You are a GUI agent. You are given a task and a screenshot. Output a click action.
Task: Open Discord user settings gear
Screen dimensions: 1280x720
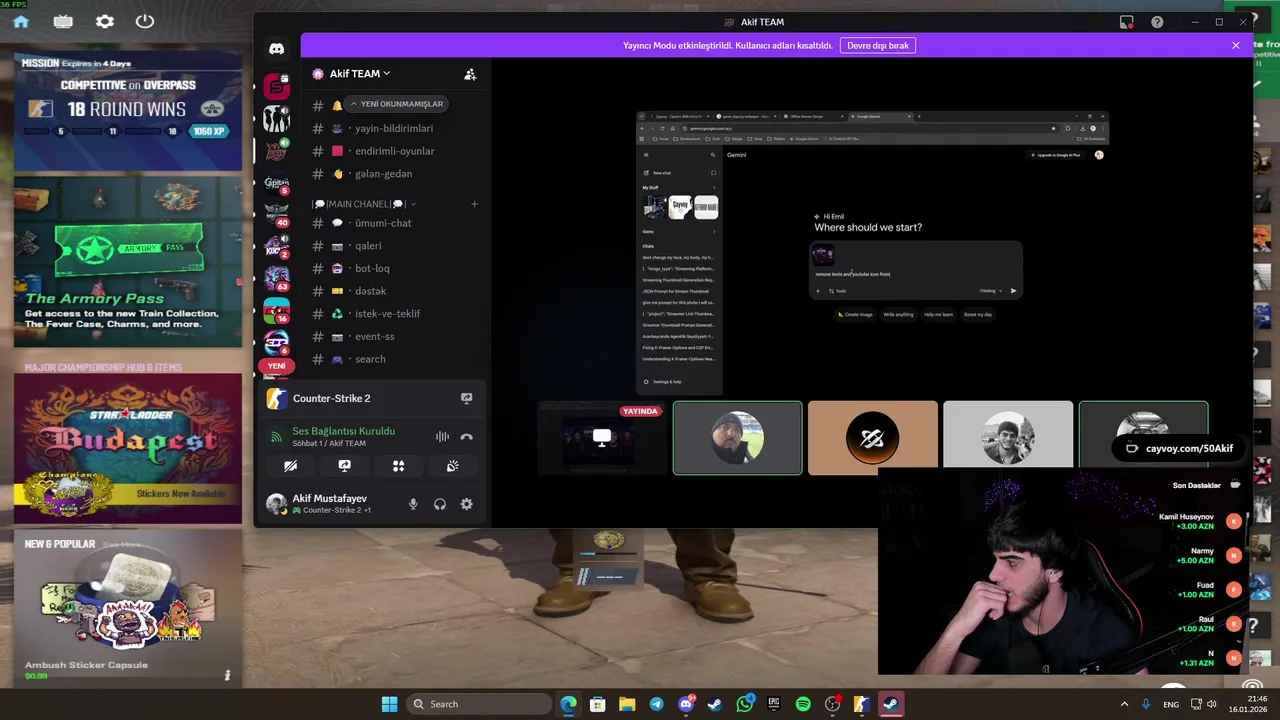[466, 504]
